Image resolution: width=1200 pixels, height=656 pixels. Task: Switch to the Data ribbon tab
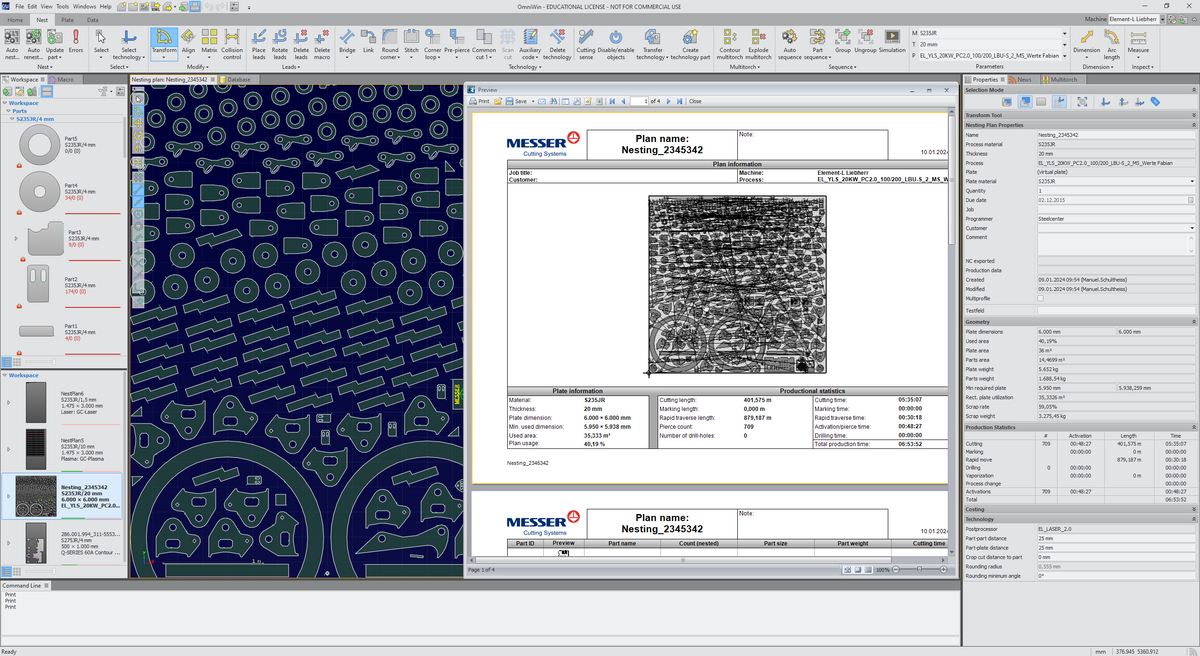(93, 19)
